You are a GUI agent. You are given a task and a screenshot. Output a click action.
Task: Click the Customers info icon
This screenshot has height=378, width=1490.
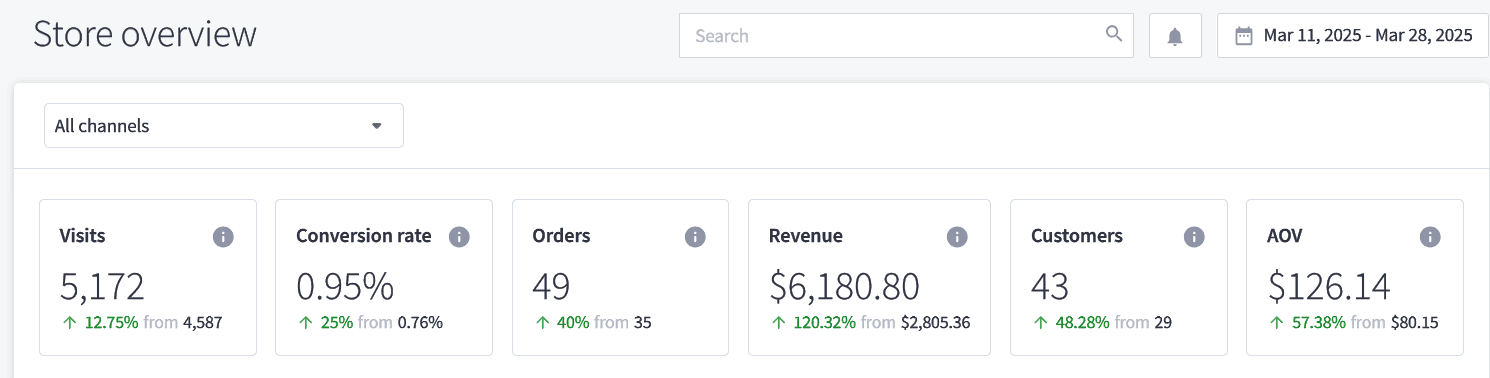pyautogui.click(x=1194, y=237)
